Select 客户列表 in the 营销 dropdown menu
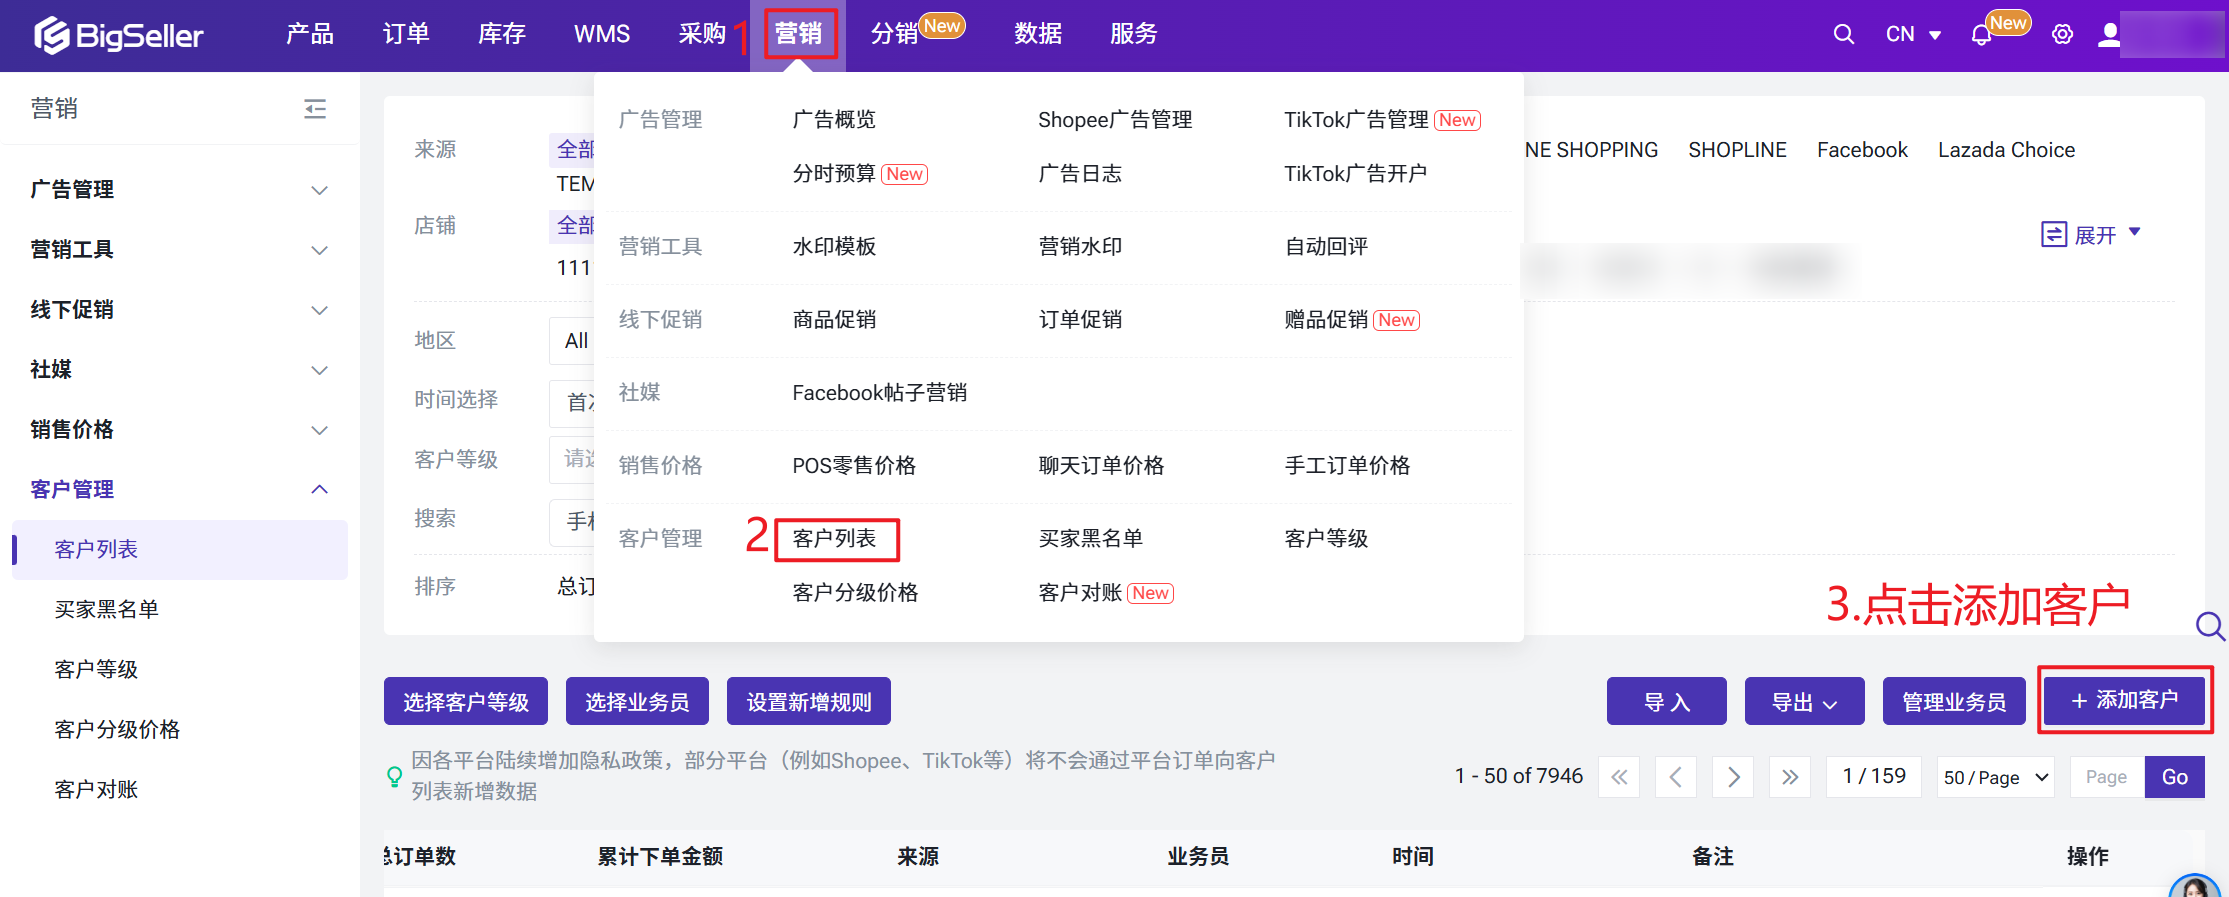Screen dimensions: 2229x897 pyautogui.click(x=835, y=539)
